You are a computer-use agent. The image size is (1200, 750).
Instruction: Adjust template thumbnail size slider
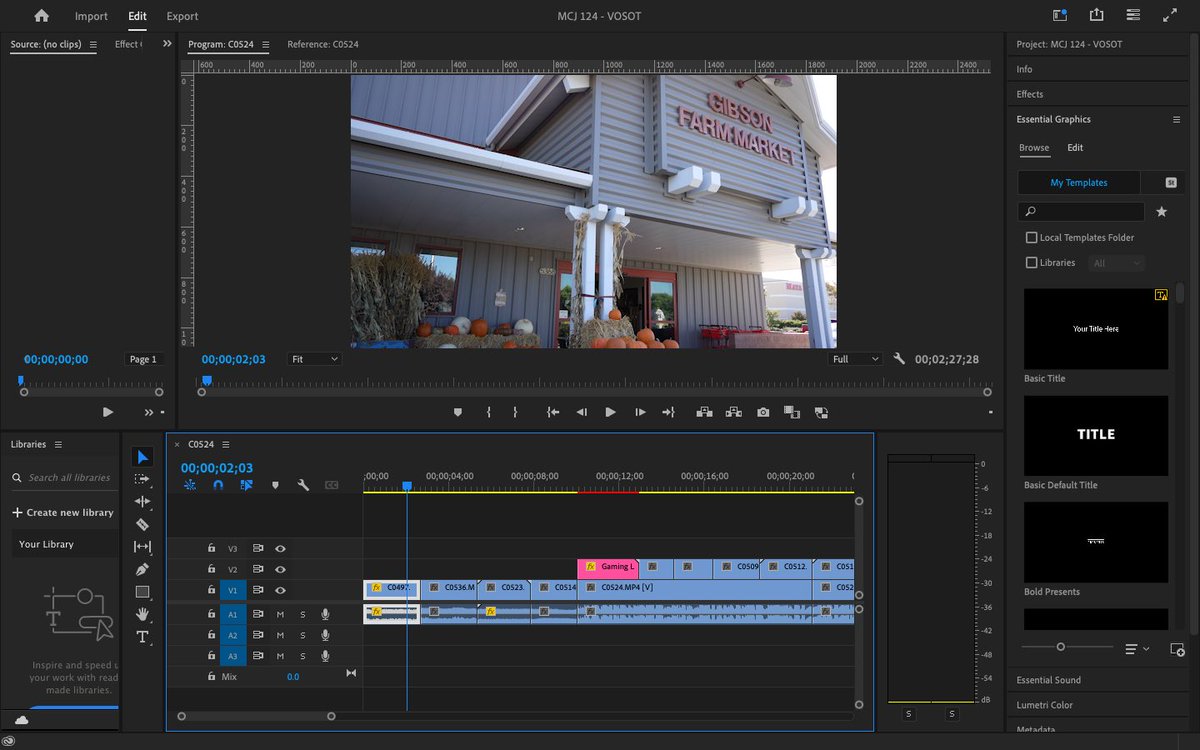(x=1061, y=647)
